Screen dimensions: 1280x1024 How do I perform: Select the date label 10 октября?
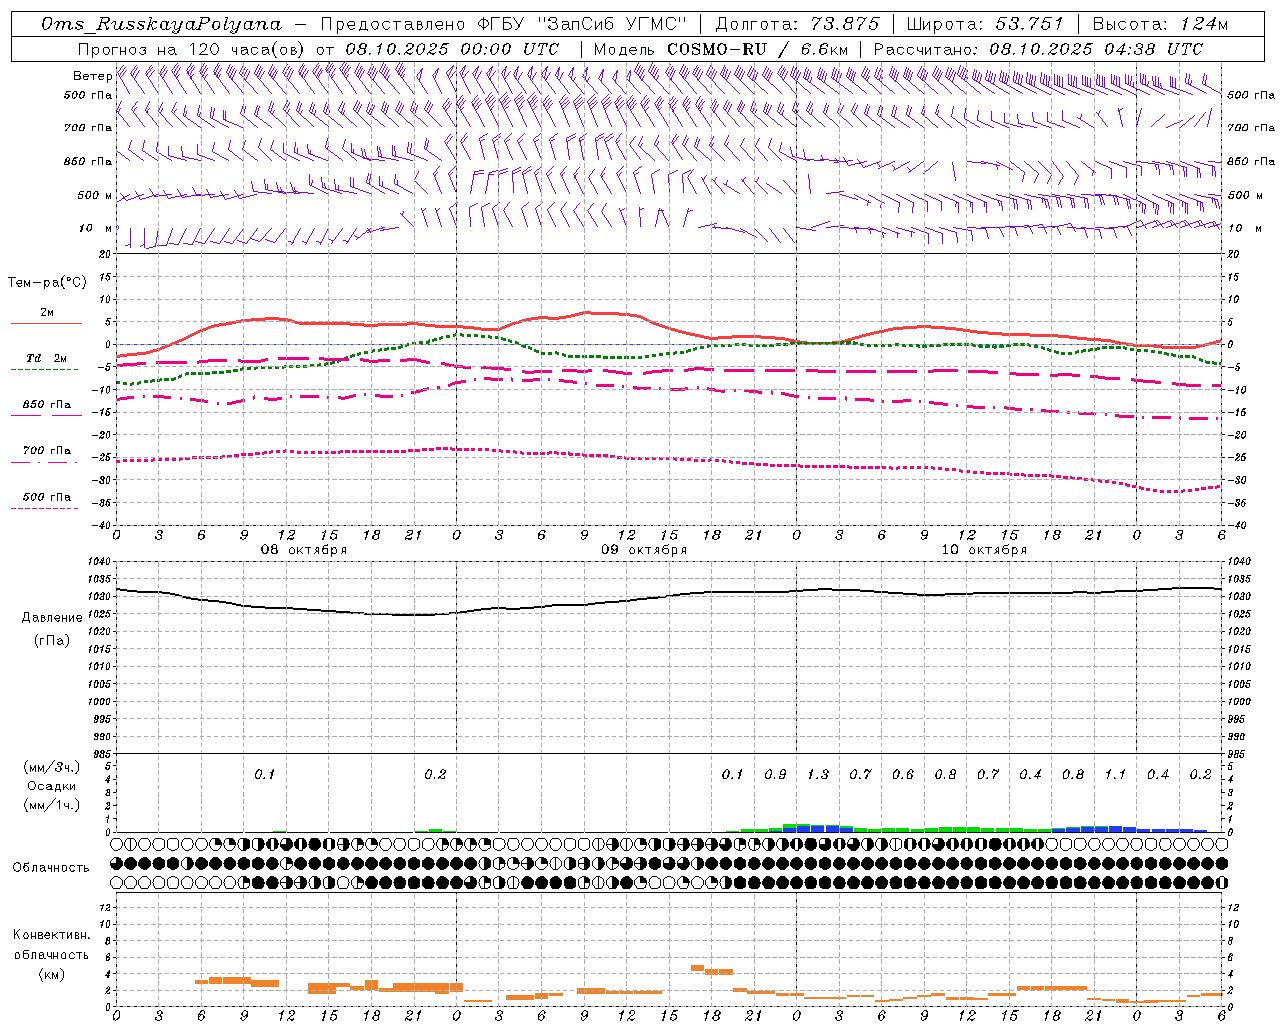click(984, 550)
